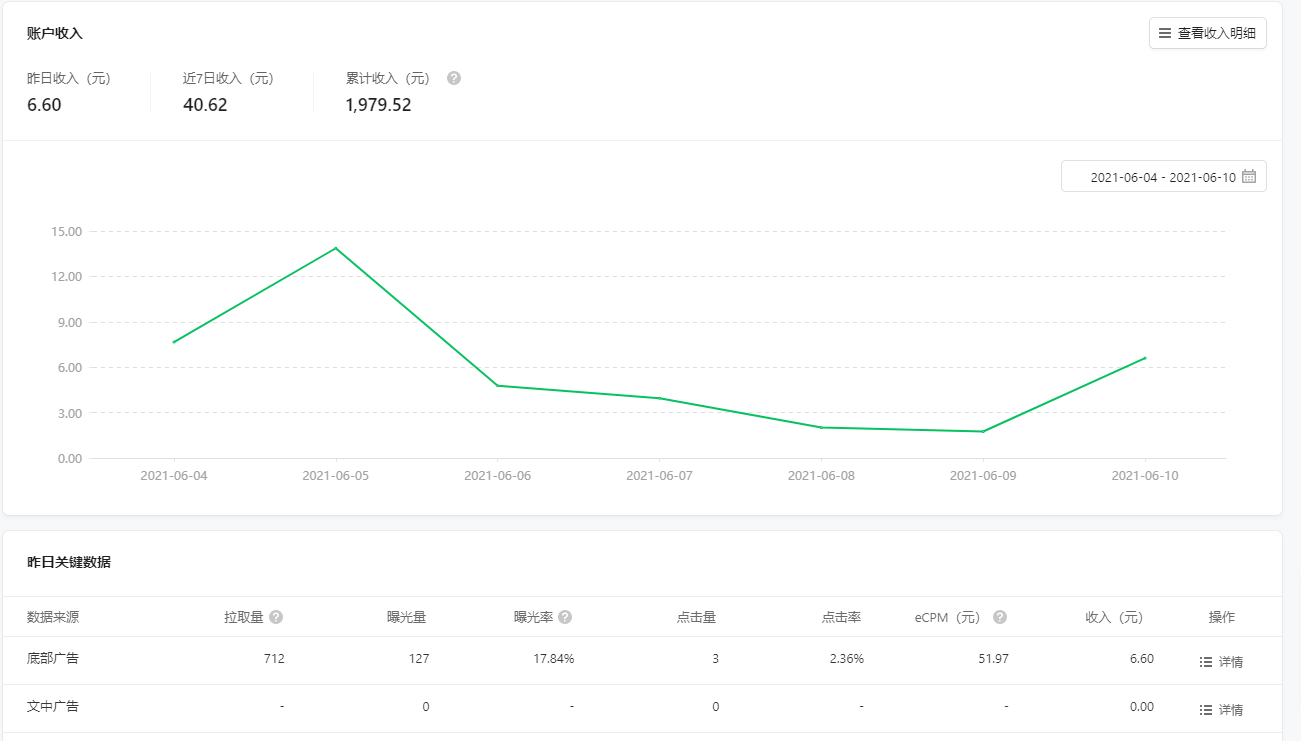
Task: Open the 查看收入明细 income details button
Action: pos(1207,33)
